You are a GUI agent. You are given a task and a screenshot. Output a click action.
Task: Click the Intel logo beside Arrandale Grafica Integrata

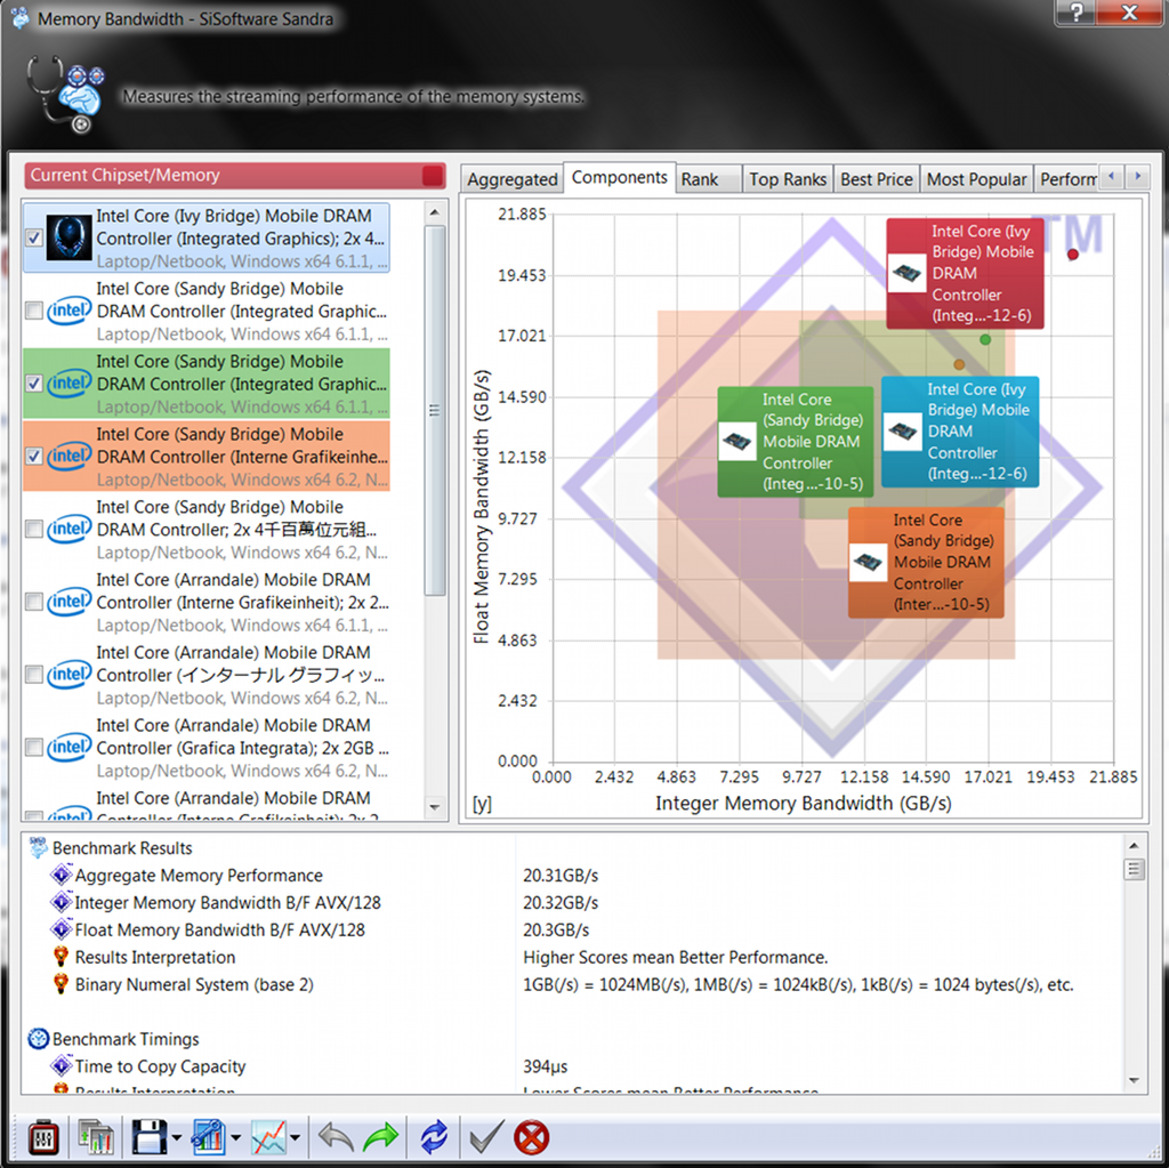69,747
